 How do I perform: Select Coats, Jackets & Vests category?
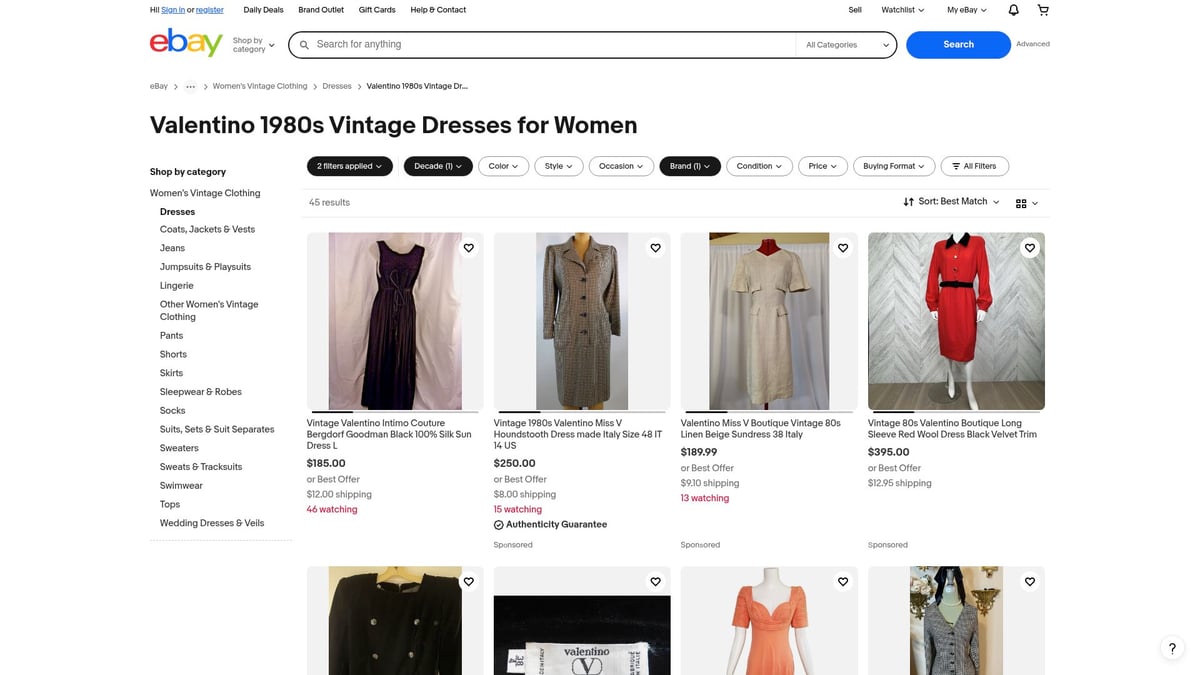[207, 230]
